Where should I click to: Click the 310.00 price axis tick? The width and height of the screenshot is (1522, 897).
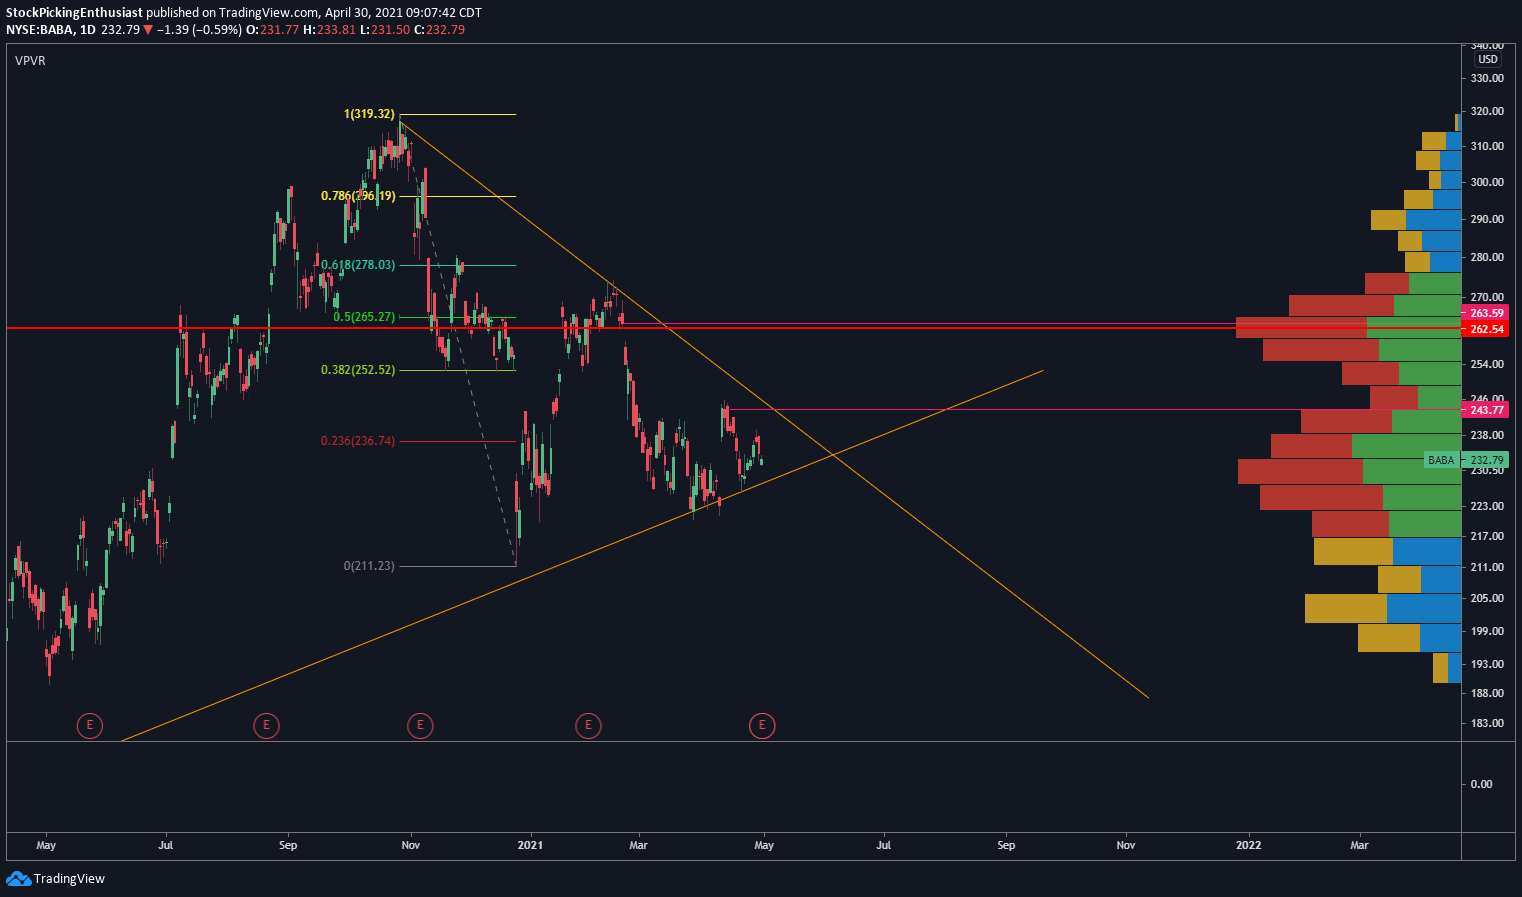(x=1487, y=146)
